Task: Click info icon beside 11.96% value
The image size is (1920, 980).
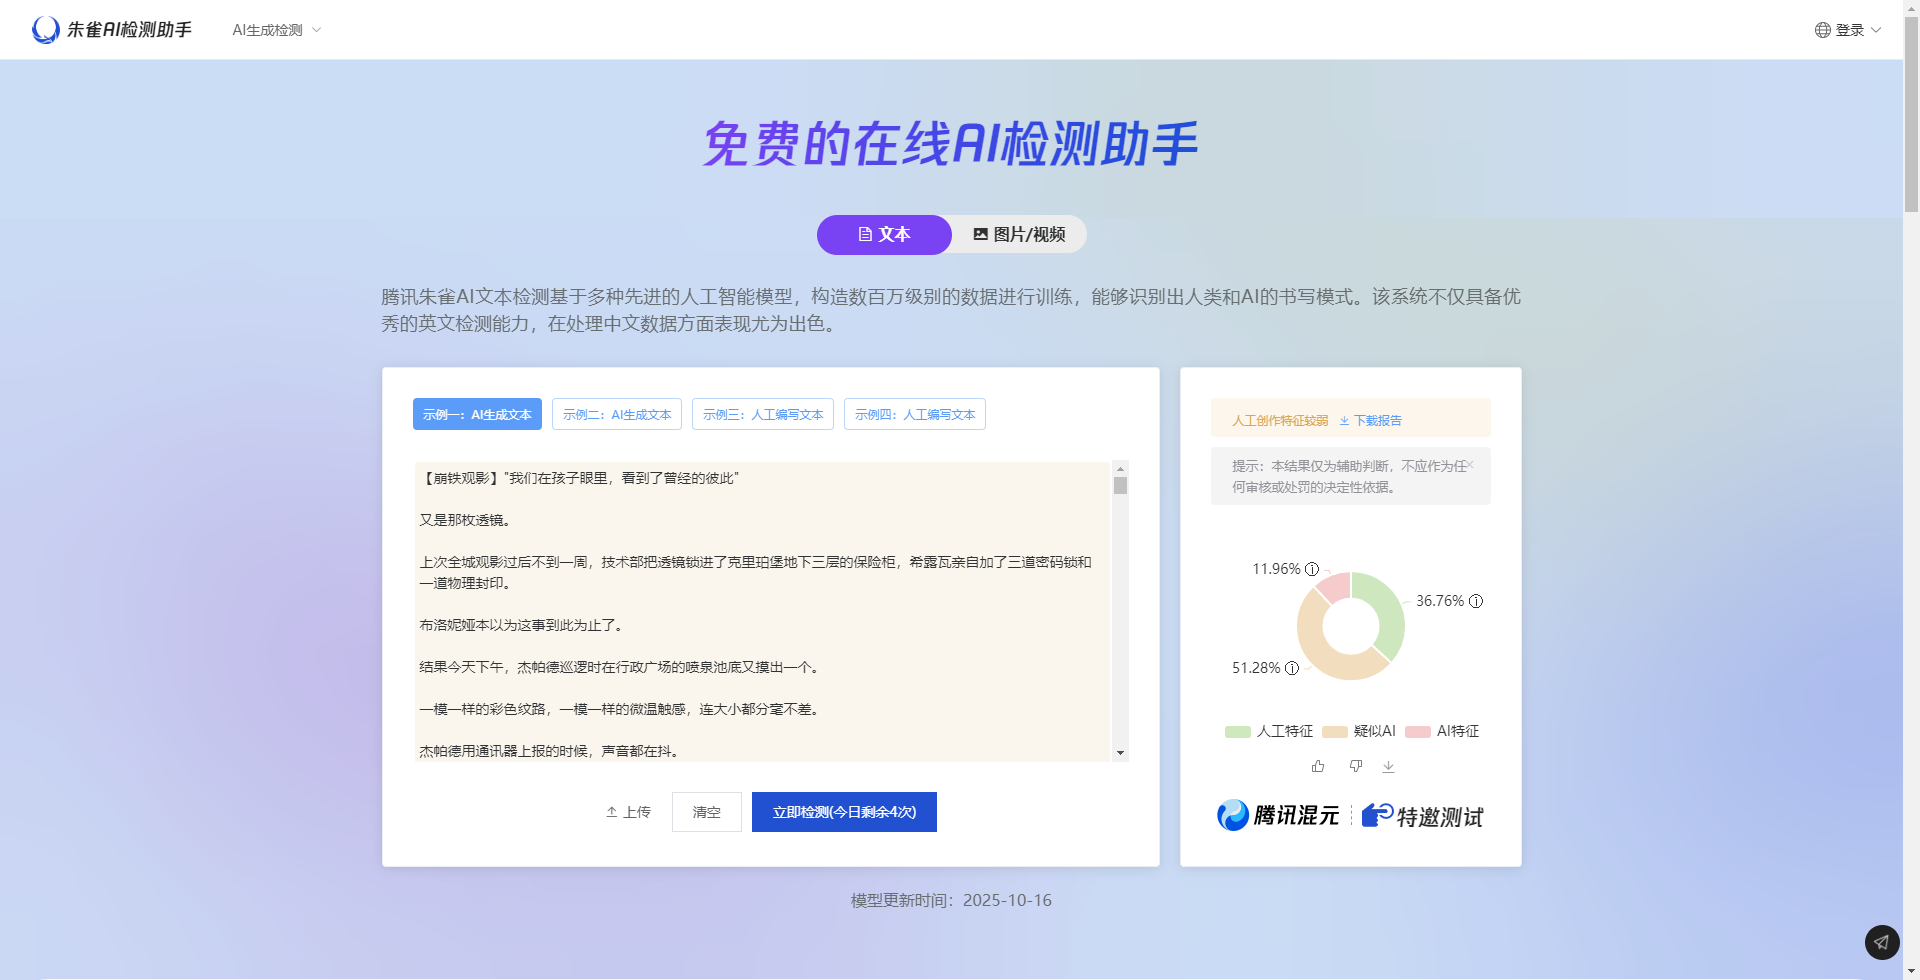Action: pos(1312,569)
